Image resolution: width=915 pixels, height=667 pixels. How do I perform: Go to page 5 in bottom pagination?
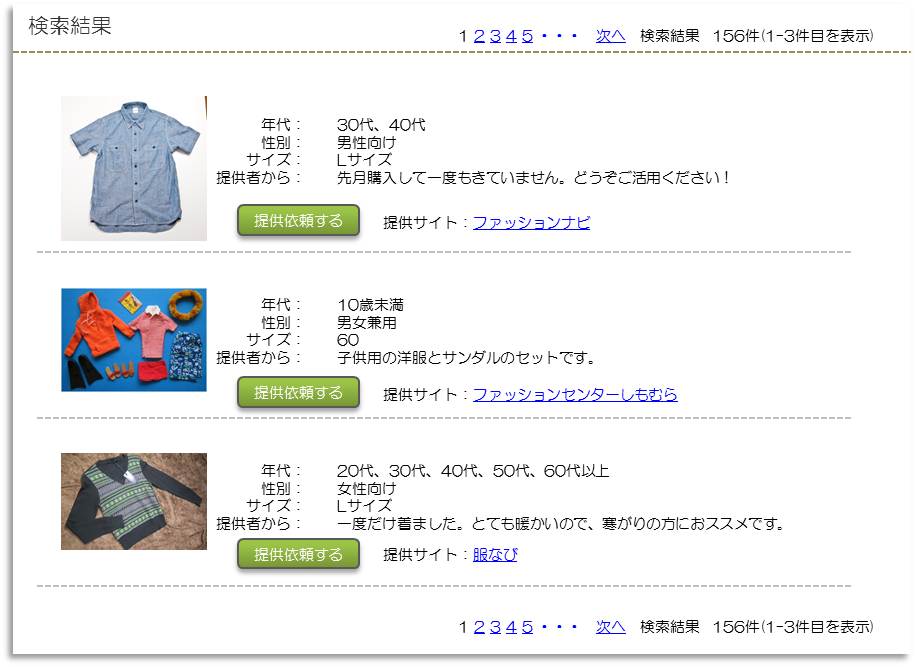[x=528, y=627]
